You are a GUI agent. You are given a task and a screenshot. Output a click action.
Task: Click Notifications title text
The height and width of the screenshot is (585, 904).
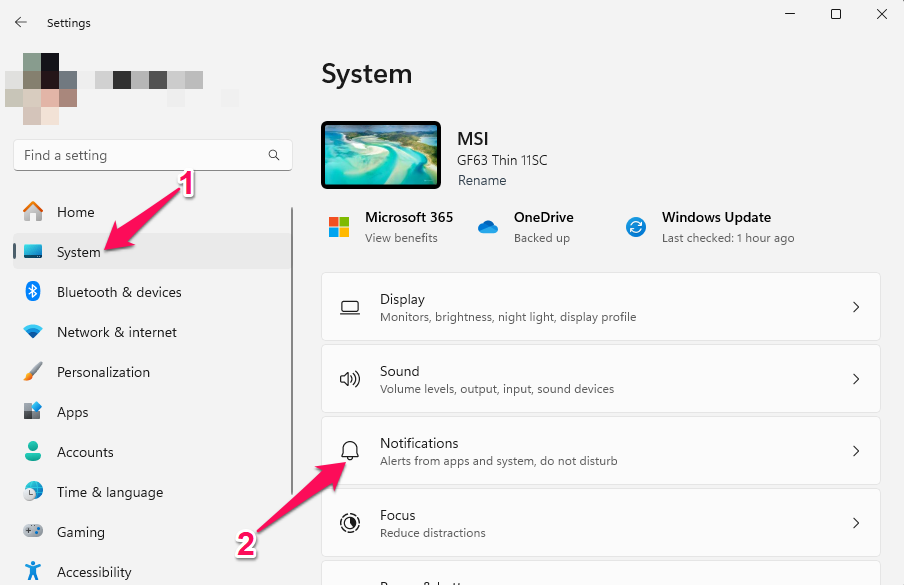tap(419, 443)
